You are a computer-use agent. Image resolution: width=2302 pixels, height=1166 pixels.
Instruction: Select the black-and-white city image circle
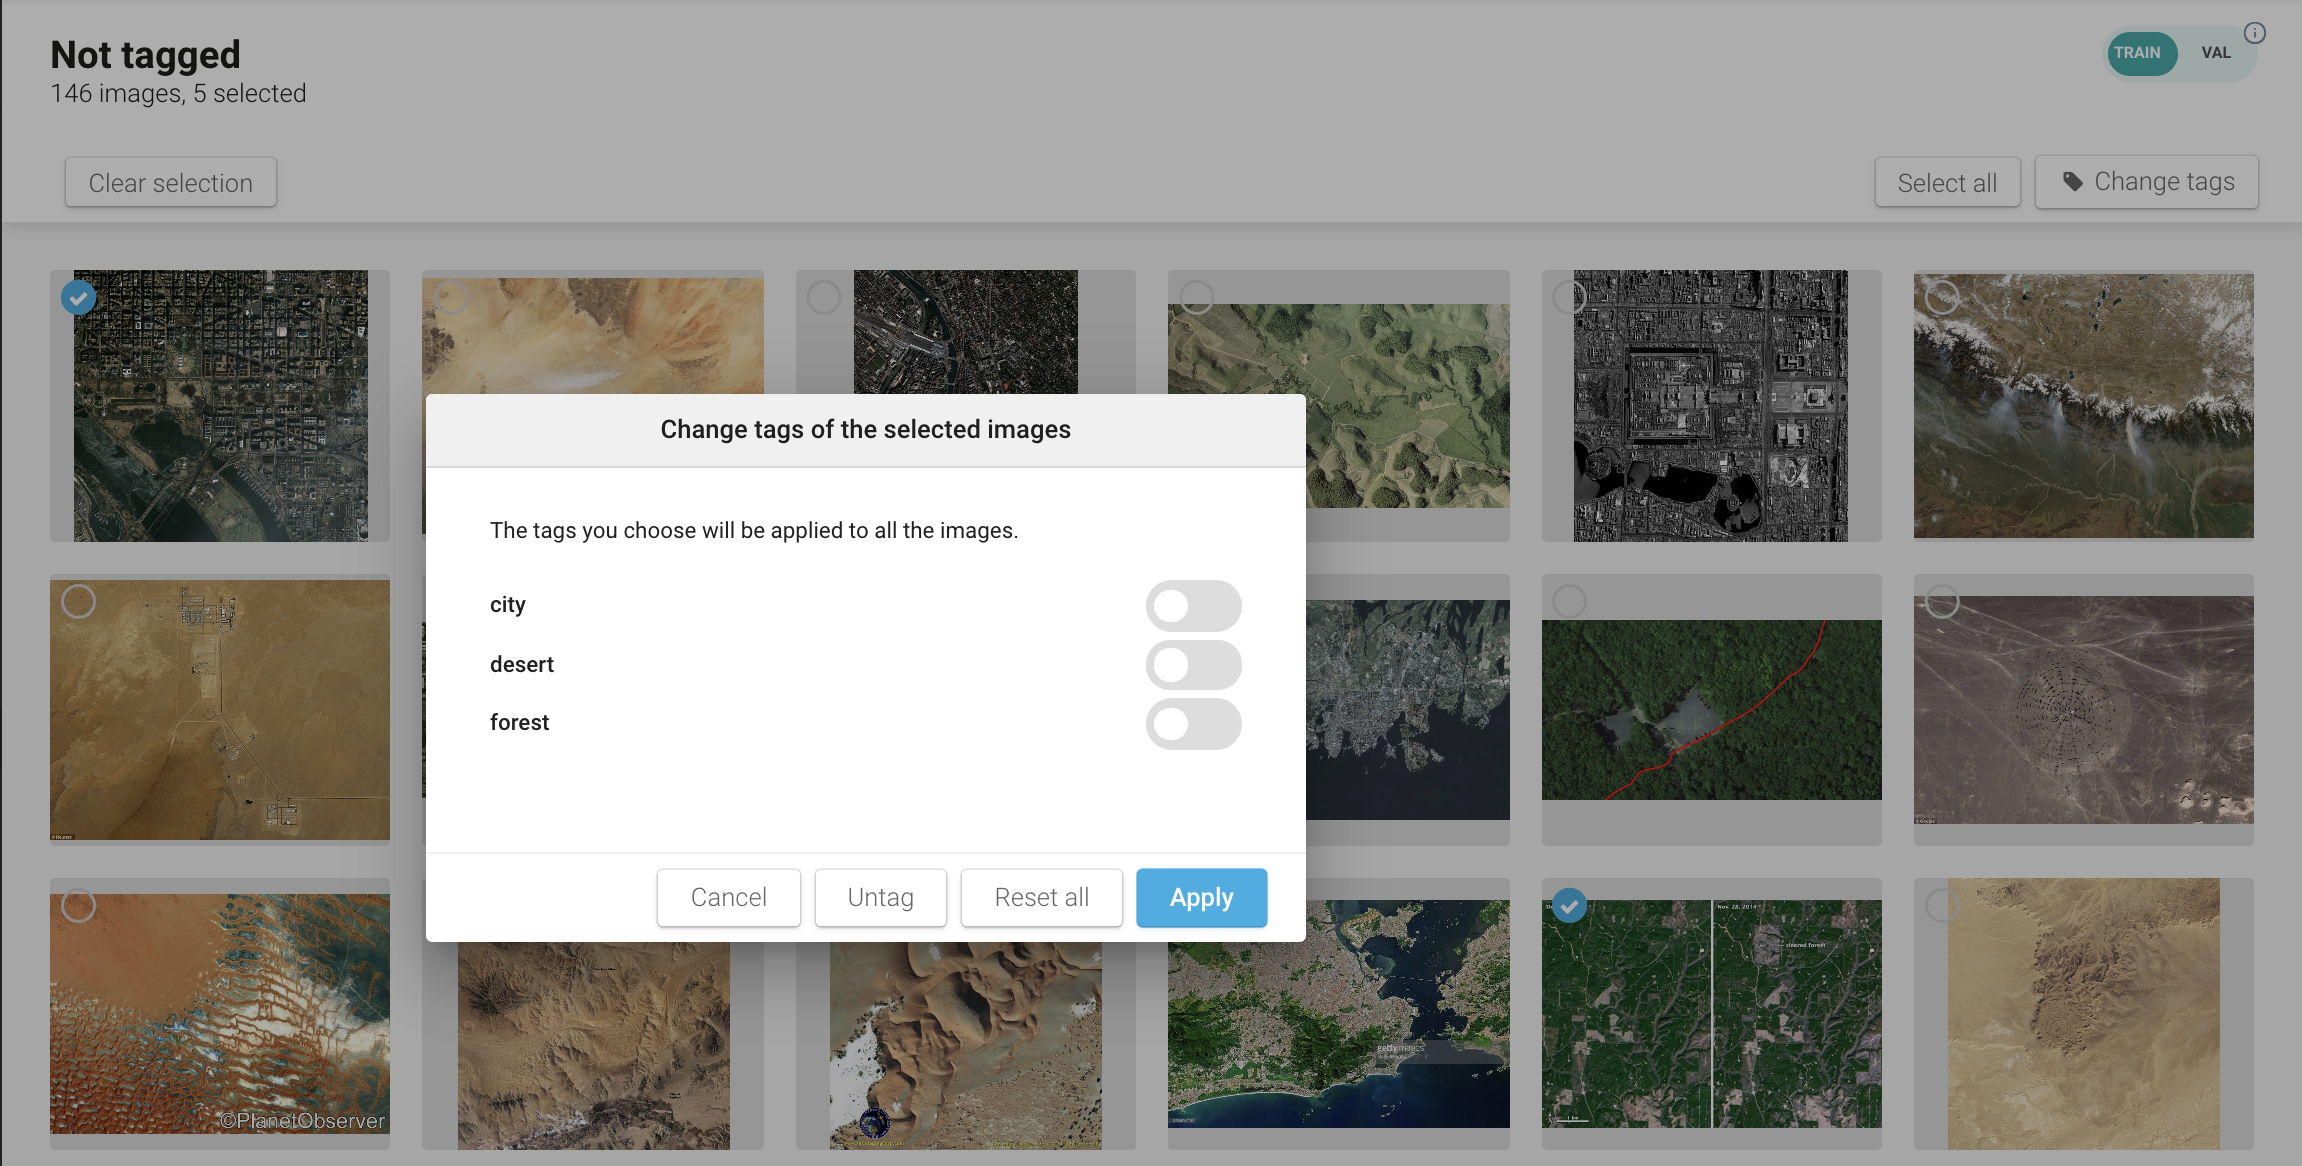coord(1569,297)
